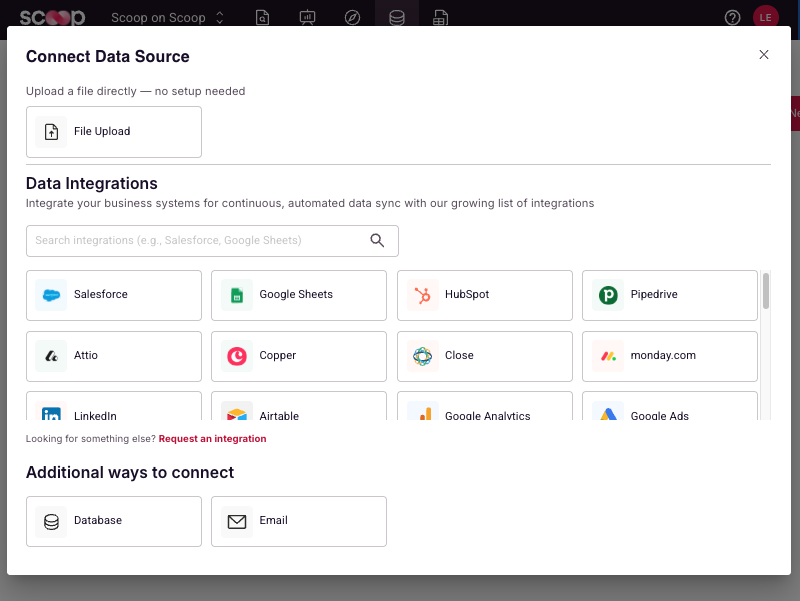Click the magnifying glass in the search field

coord(377,240)
